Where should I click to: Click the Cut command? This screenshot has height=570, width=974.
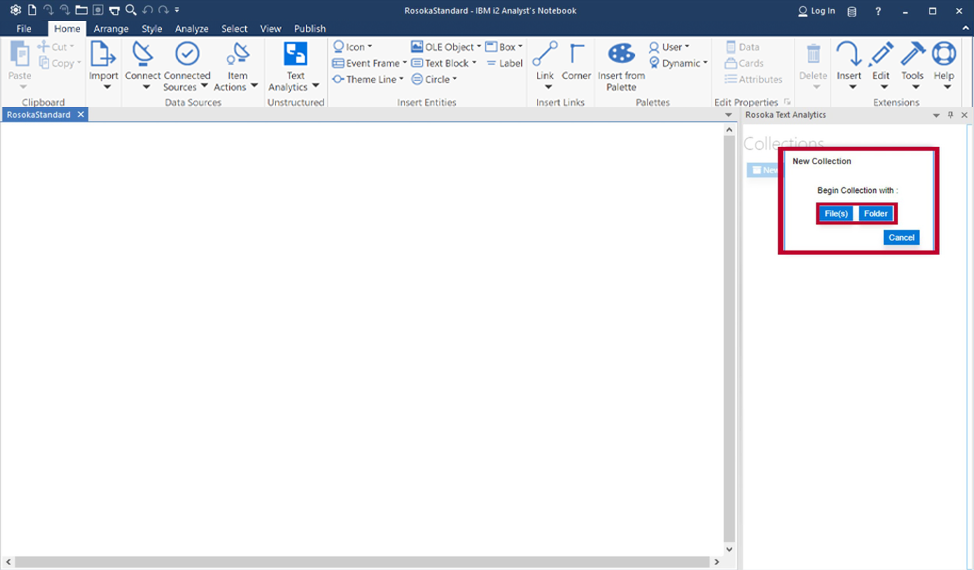[x=55, y=47]
